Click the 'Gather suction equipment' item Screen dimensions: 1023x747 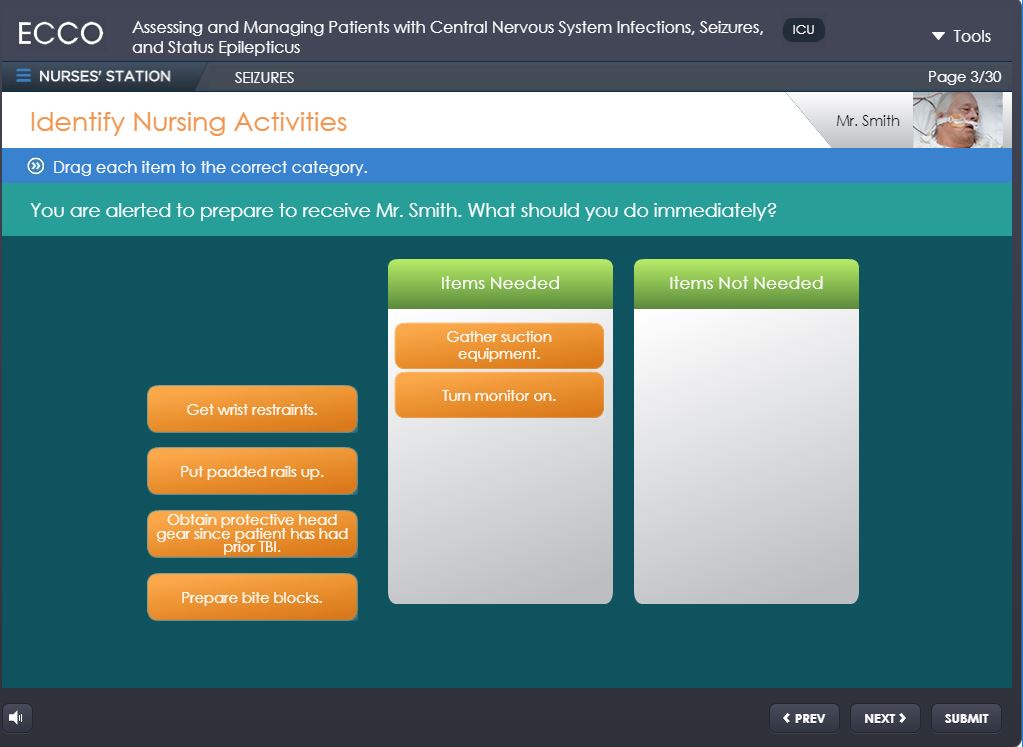click(x=499, y=345)
